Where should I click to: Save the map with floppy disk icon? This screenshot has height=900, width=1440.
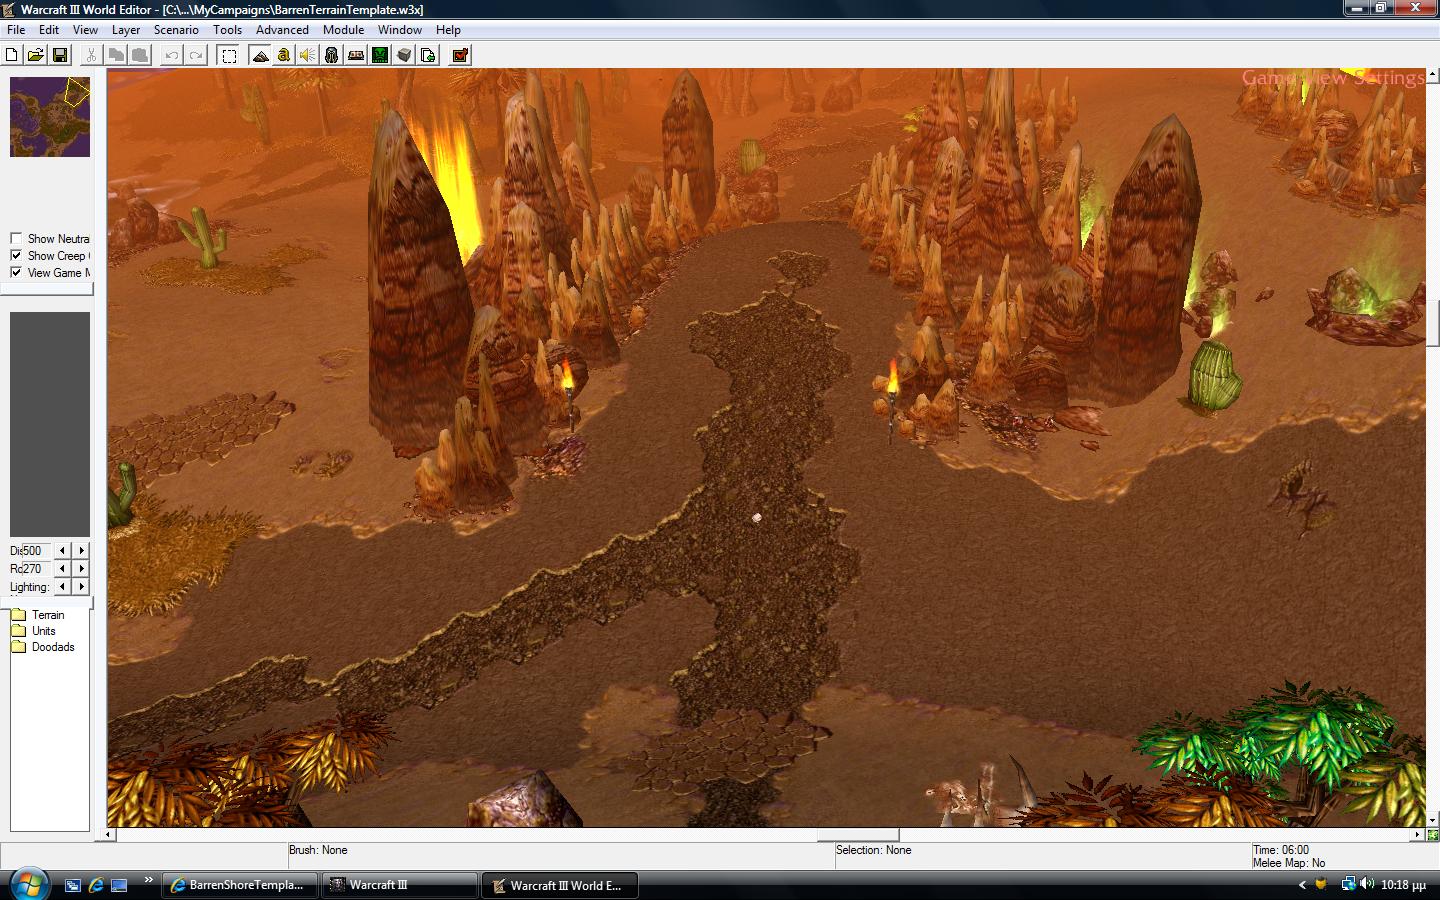(60, 55)
